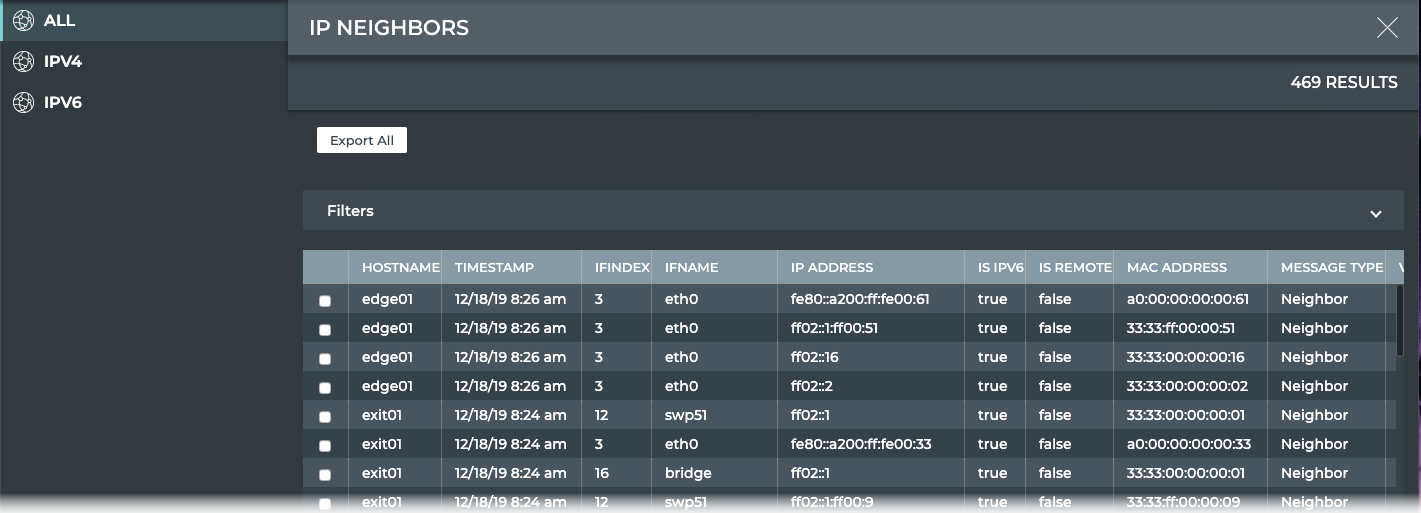Click the globe icon beside IPV4

(23, 62)
